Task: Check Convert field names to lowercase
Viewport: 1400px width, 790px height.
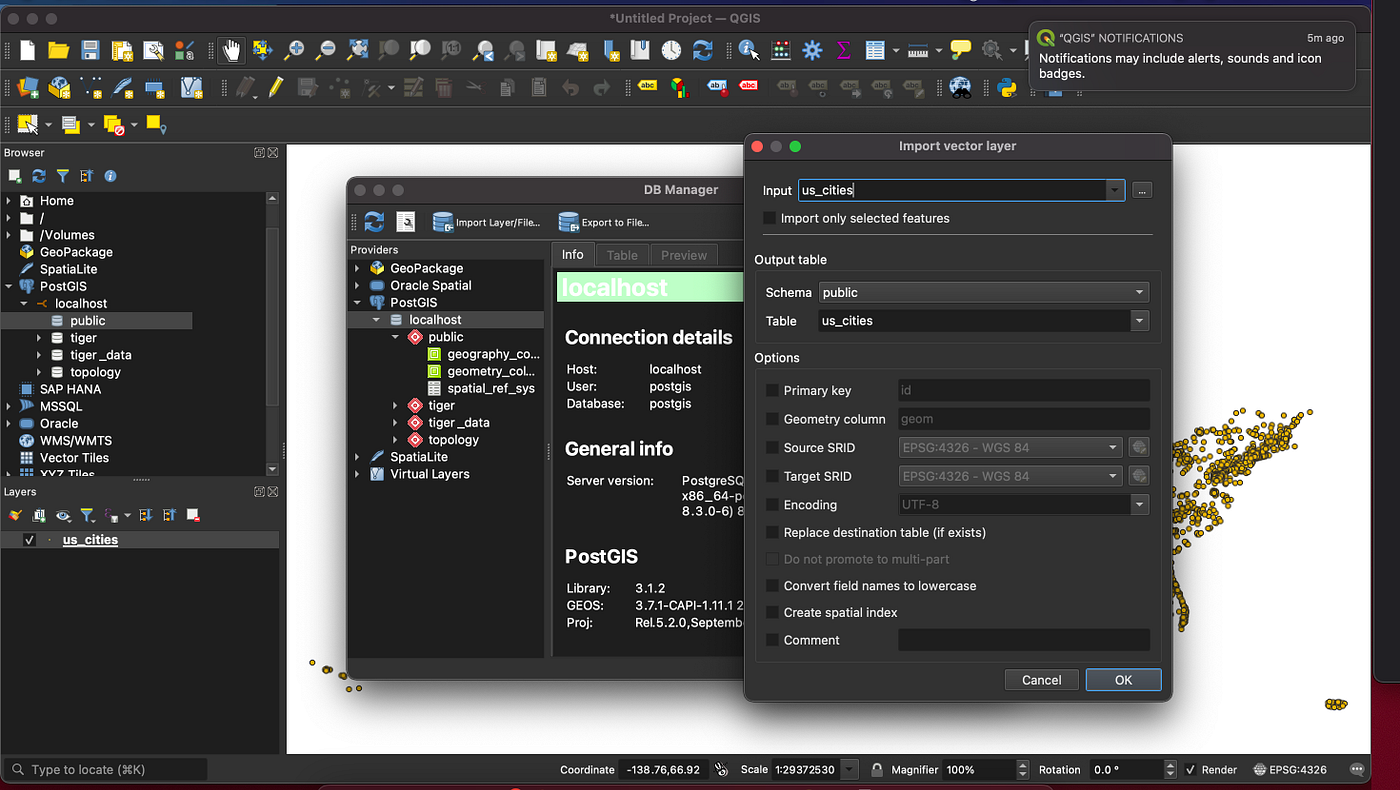Action: (x=772, y=586)
